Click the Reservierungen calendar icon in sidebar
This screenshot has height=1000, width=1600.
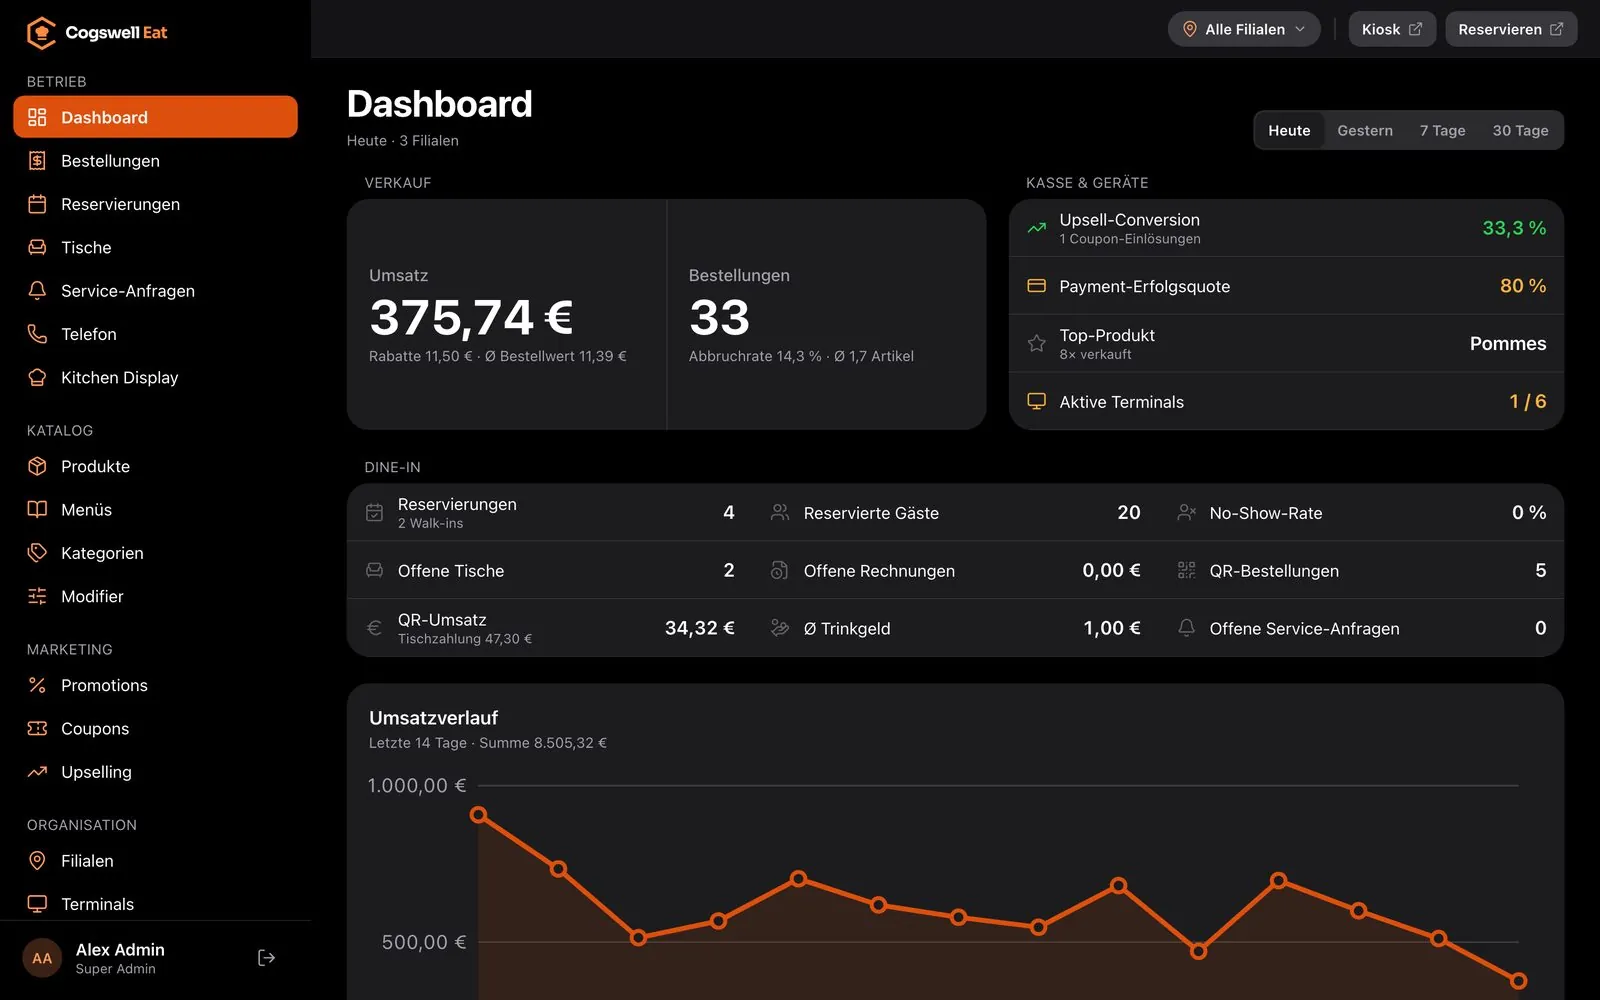[37, 204]
